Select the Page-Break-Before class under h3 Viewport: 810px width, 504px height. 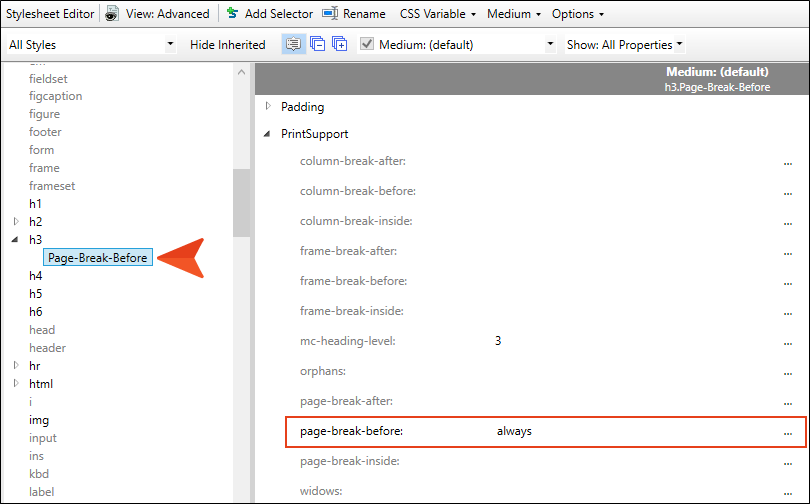(98, 258)
